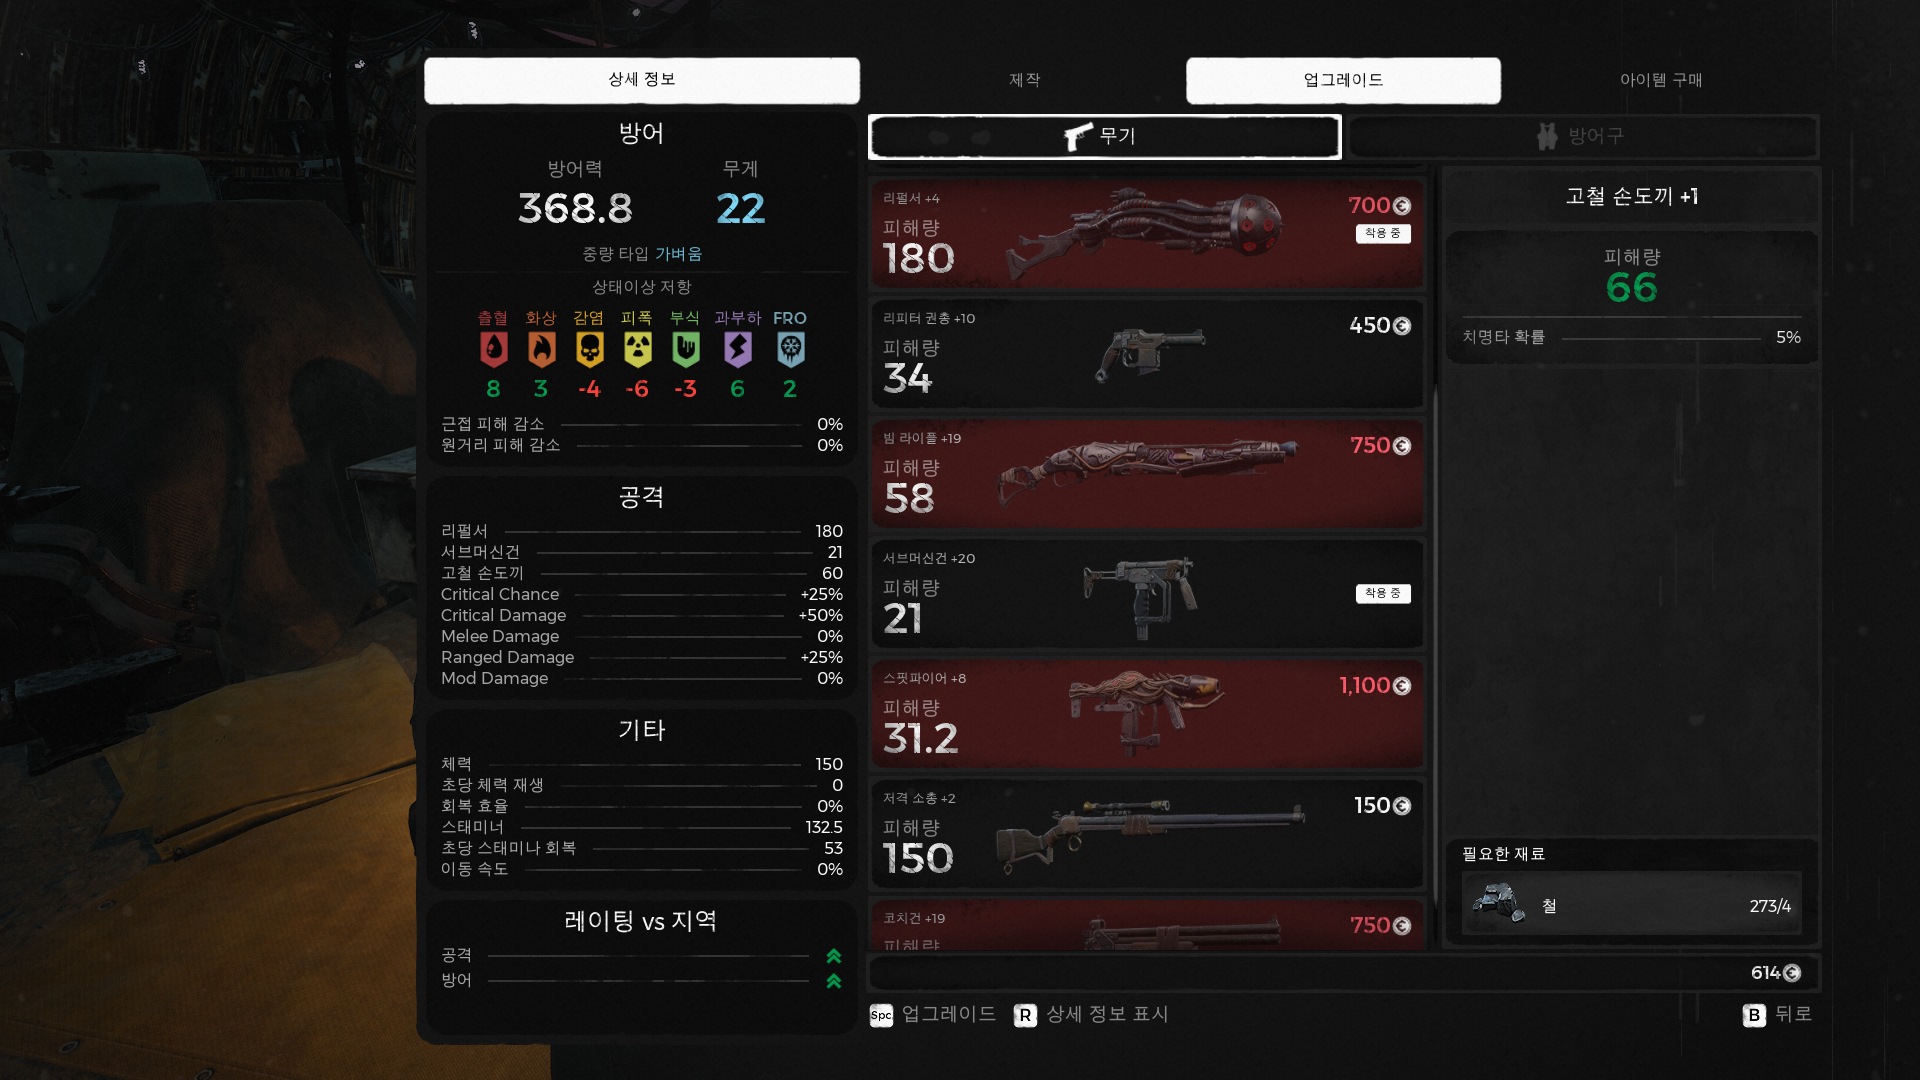Click the 치명타 확률 5% row

point(1631,338)
